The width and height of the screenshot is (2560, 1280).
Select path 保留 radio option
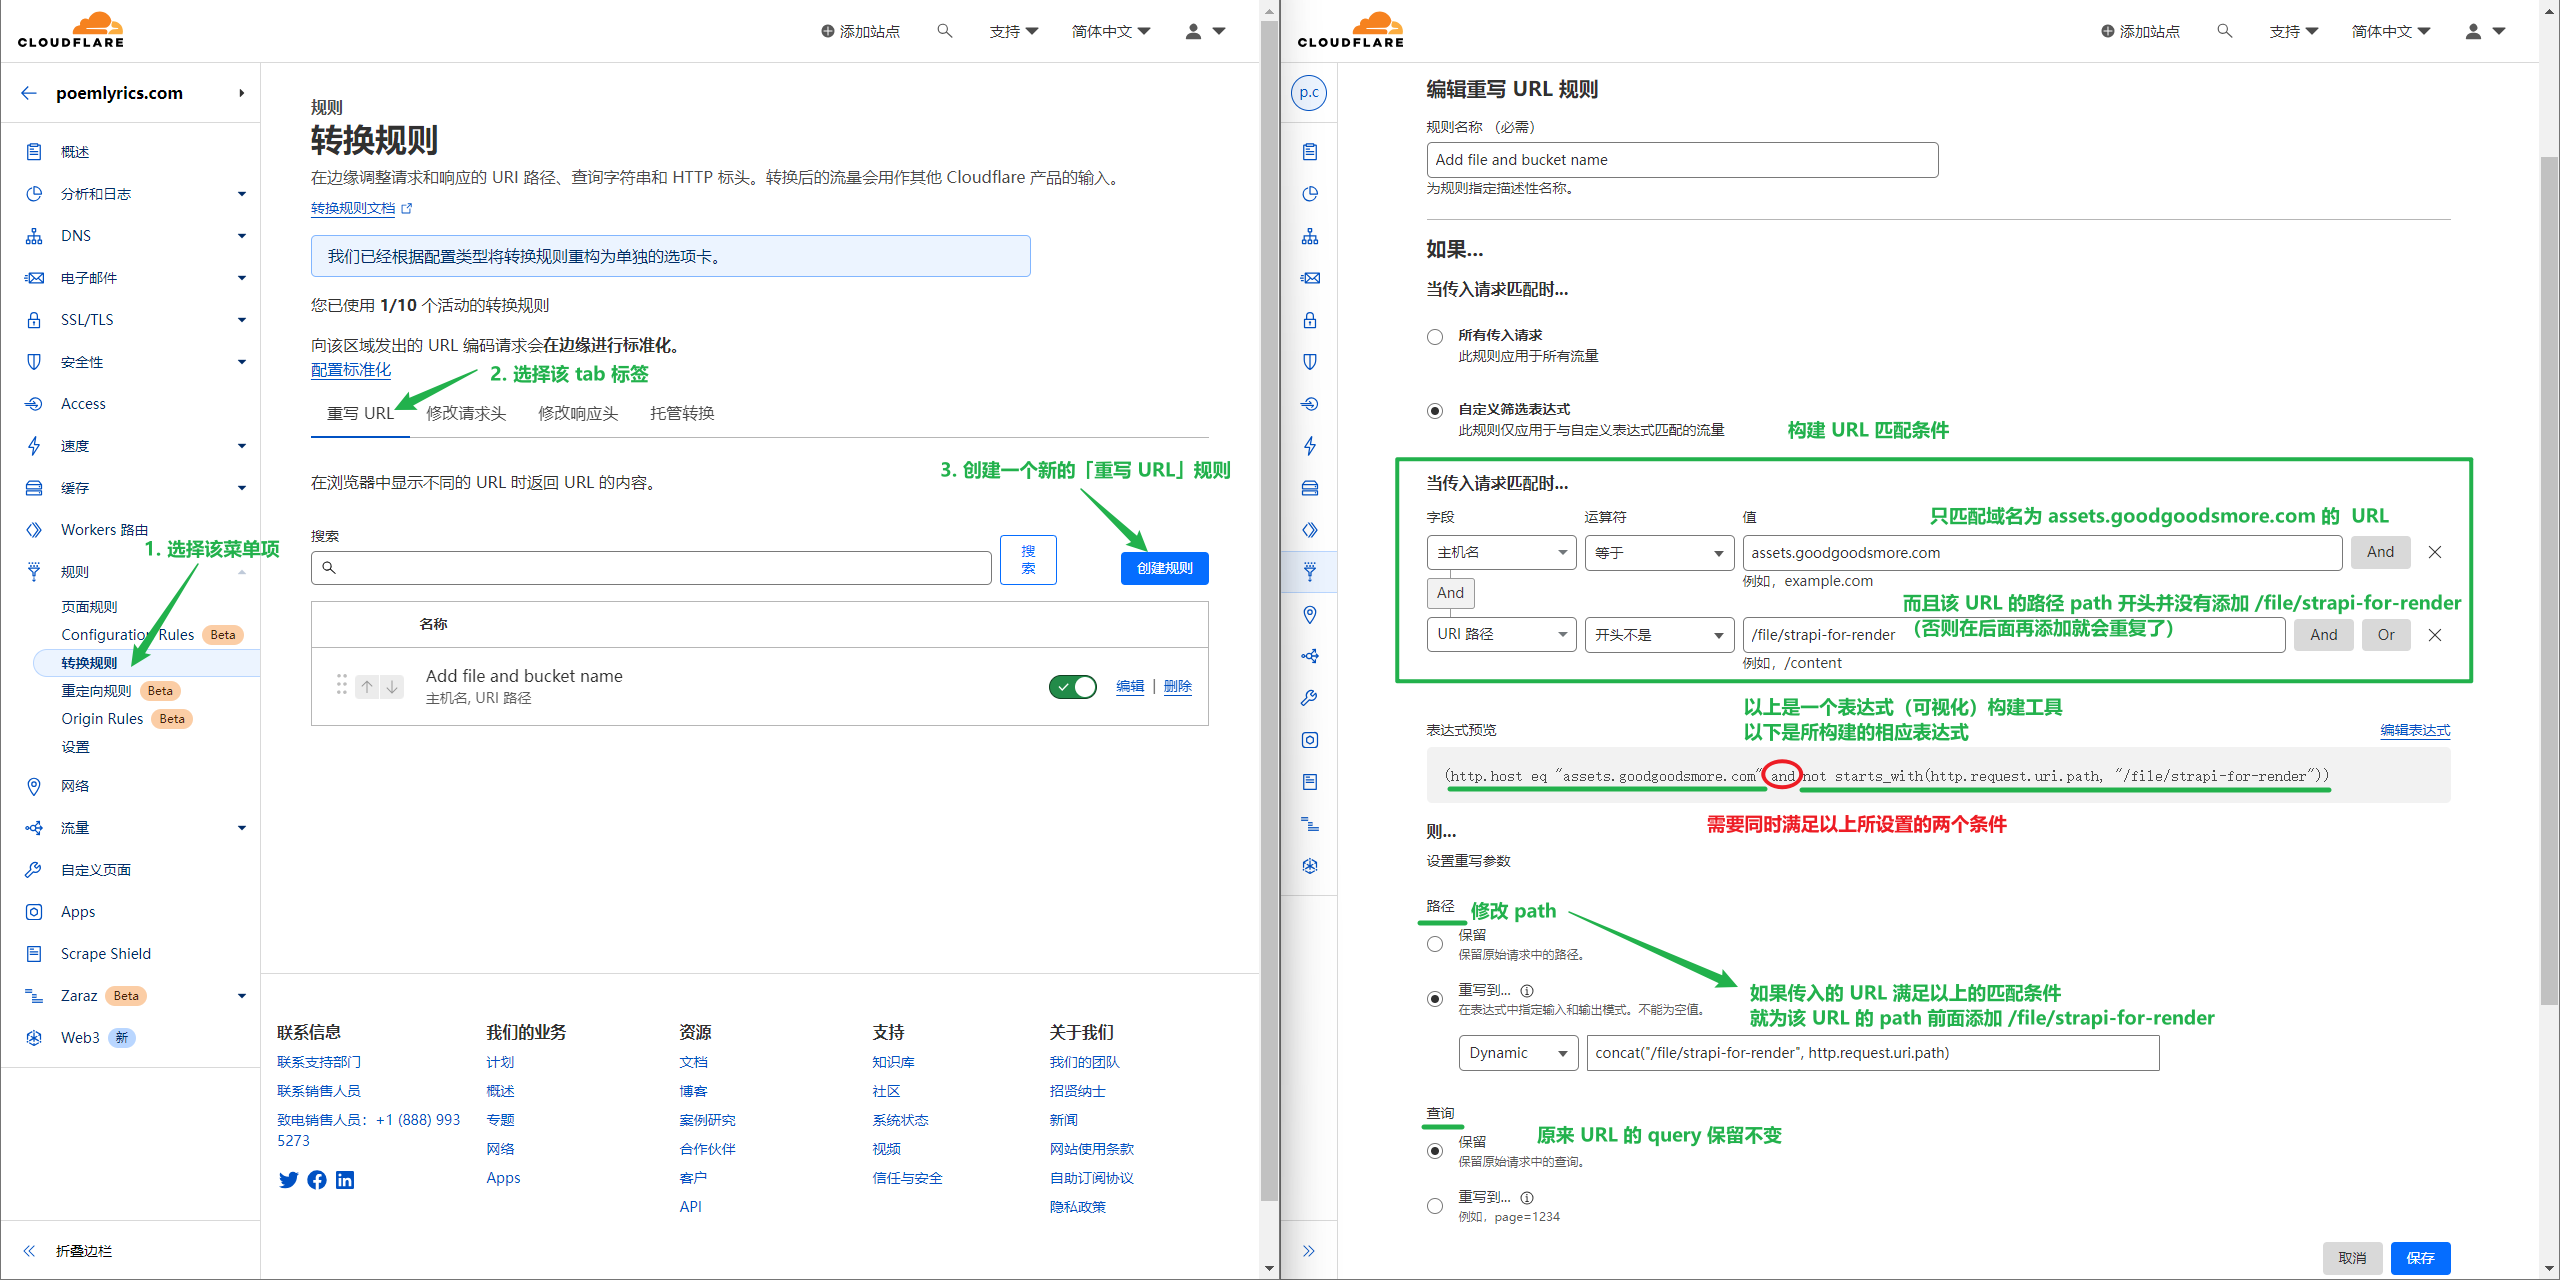click(1435, 944)
